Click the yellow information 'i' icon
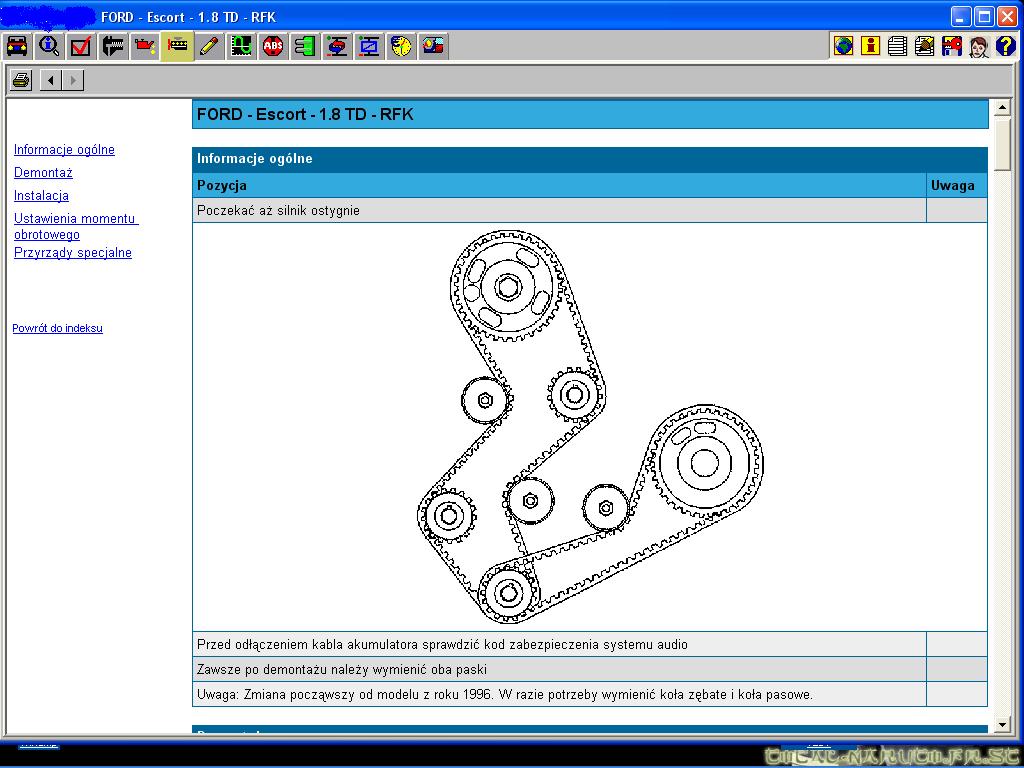 (x=870, y=46)
